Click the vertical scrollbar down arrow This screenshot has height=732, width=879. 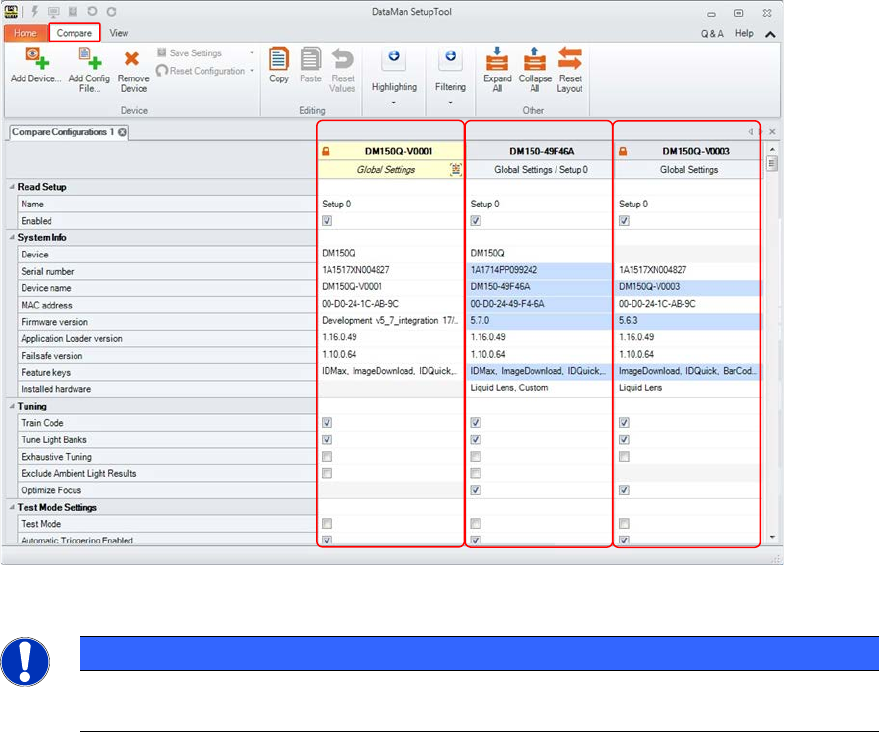click(x=772, y=538)
